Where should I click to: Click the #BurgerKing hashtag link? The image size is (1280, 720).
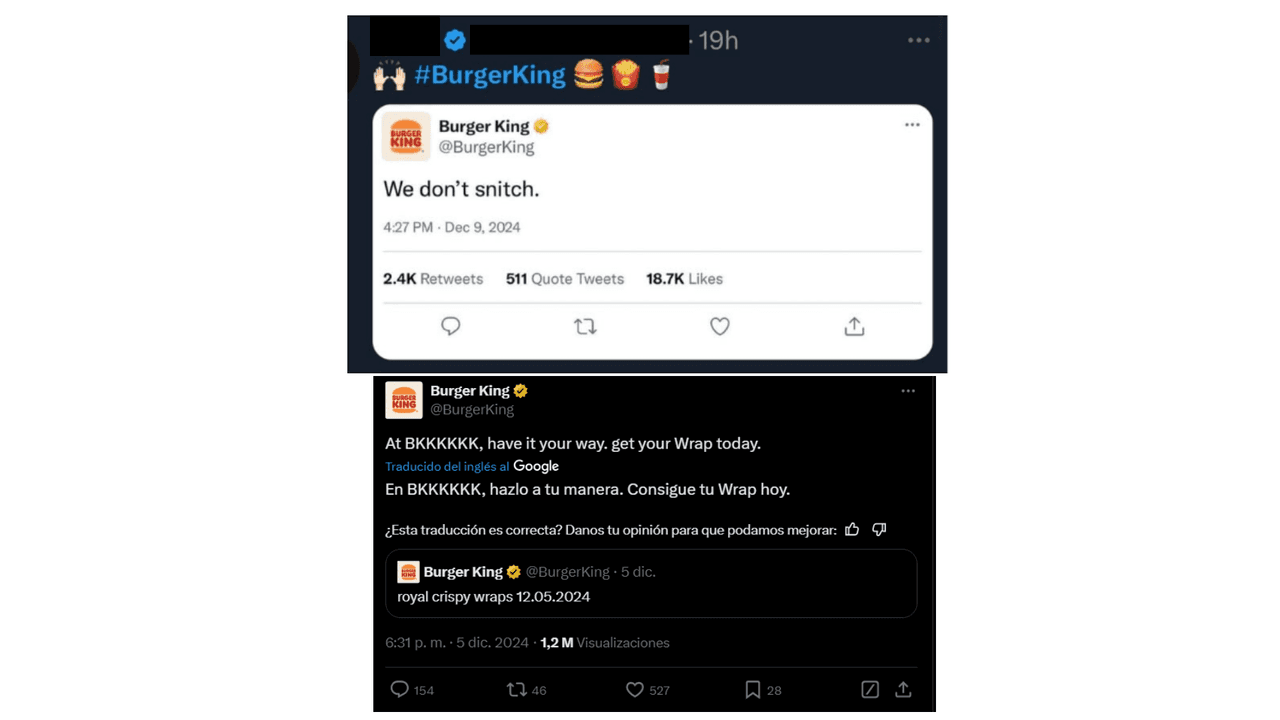pos(489,75)
